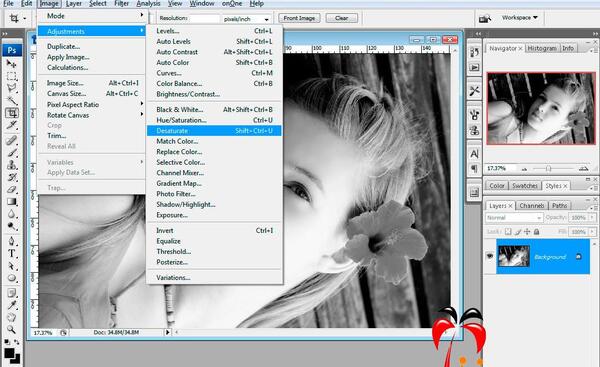Image resolution: width=600 pixels, height=367 pixels.
Task: Open the Fill slider arrow
Action: coord(592,232)
